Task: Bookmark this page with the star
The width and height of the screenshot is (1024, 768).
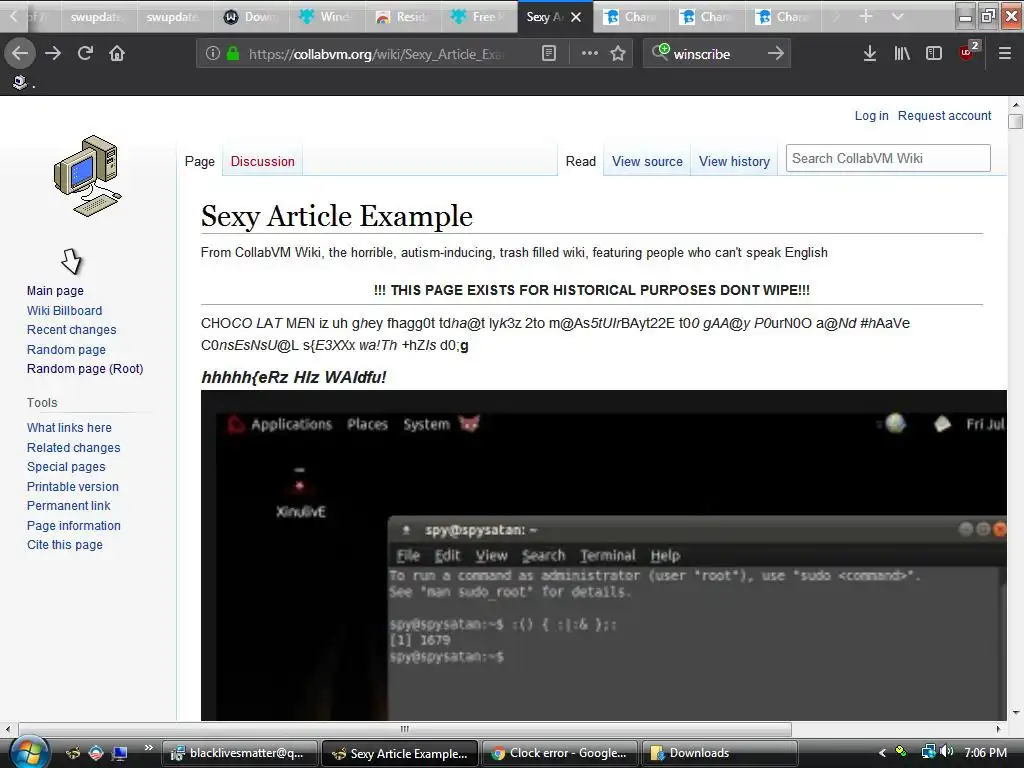Action: click(618, 54)
